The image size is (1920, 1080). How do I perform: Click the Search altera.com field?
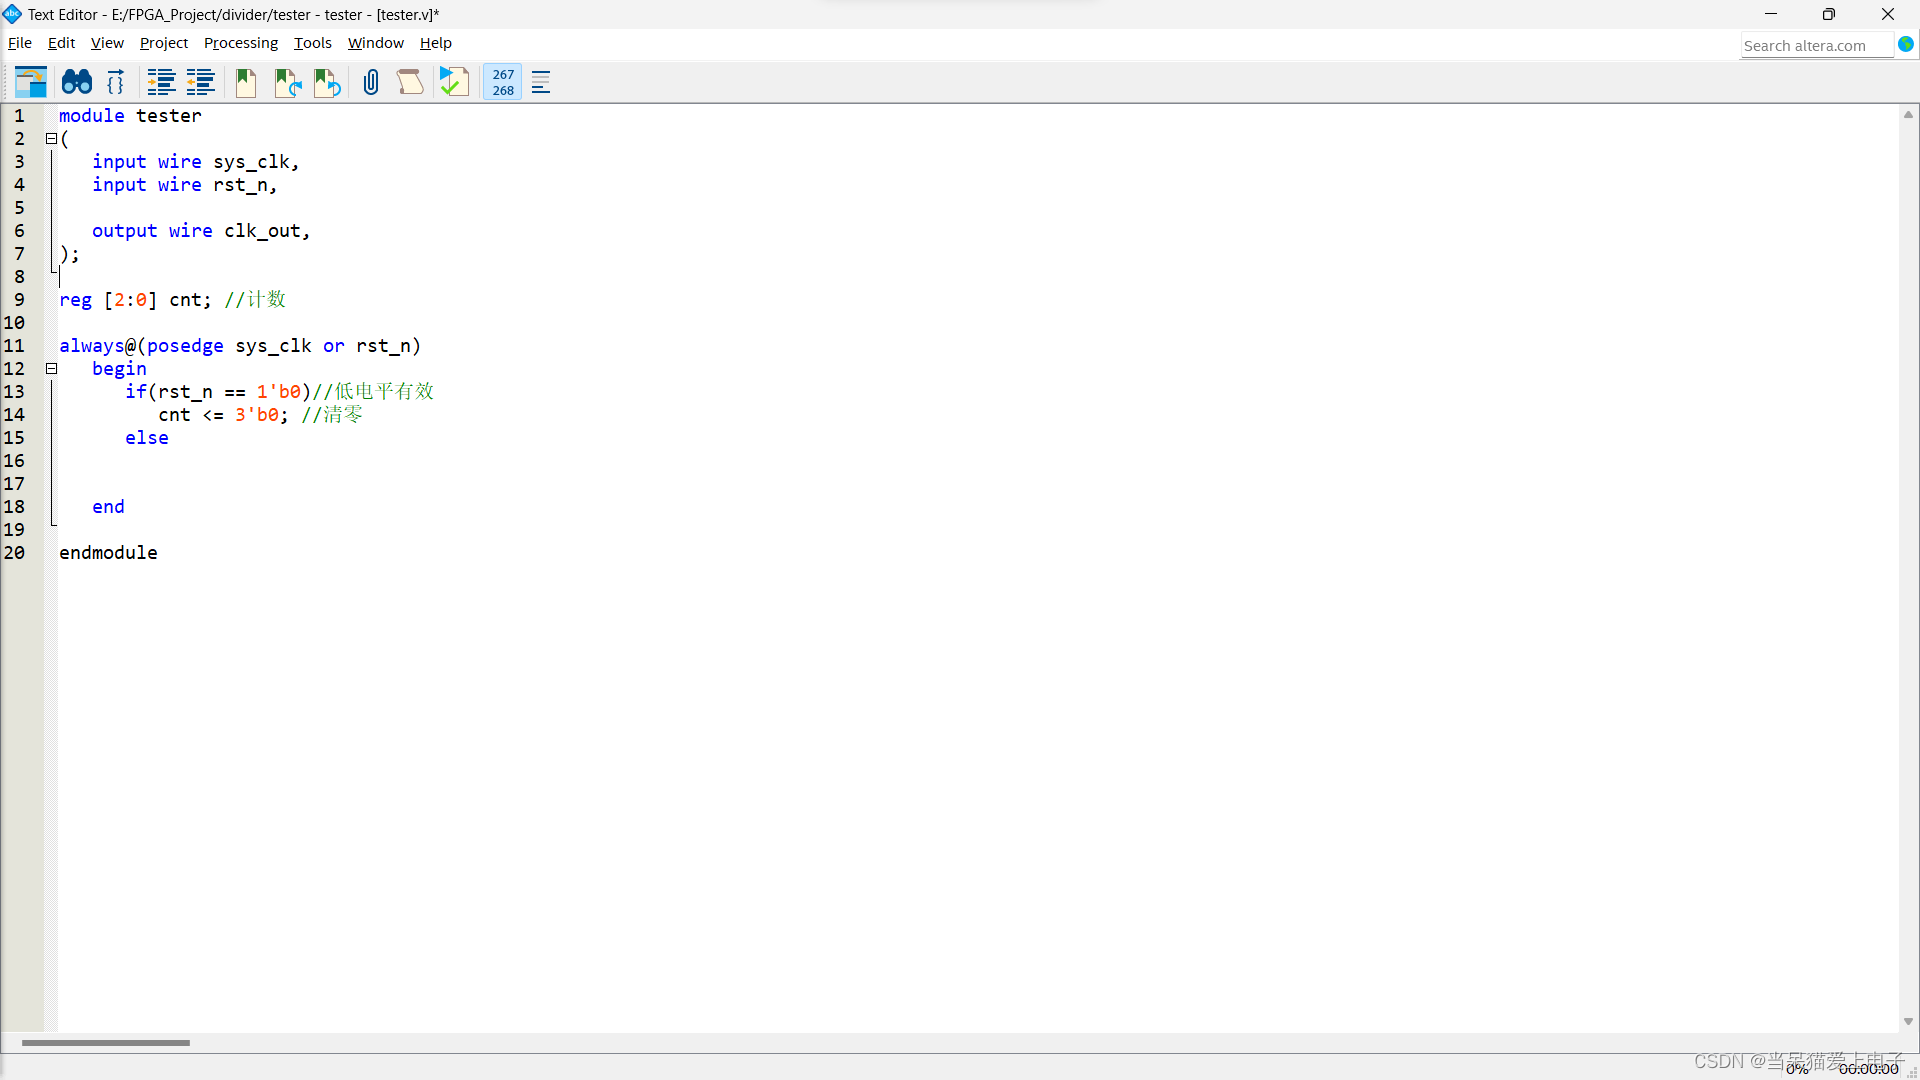pyautogui.click(x=1815, y=46)
